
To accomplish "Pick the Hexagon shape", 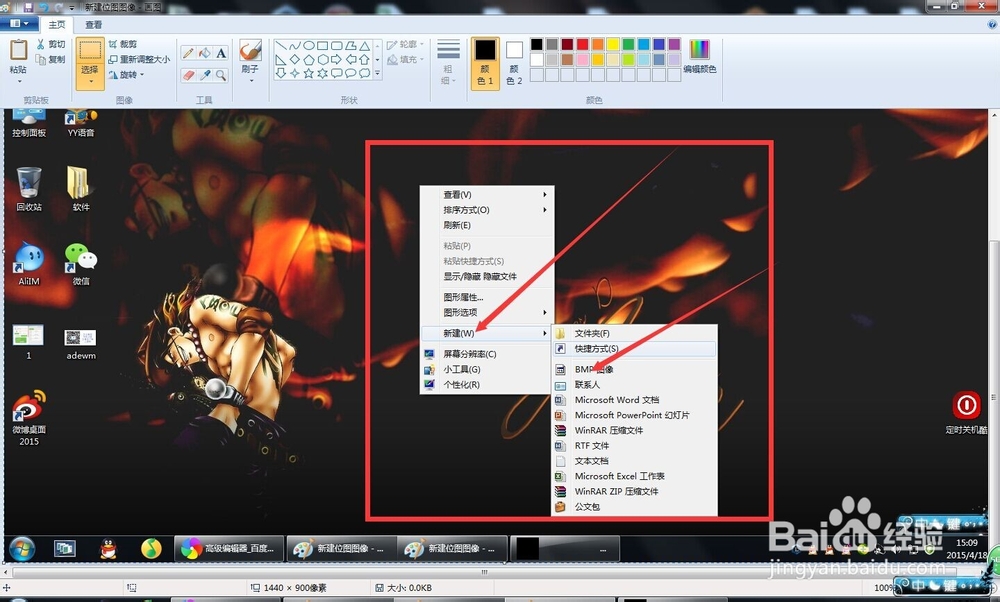I will [x=323, y=60].
